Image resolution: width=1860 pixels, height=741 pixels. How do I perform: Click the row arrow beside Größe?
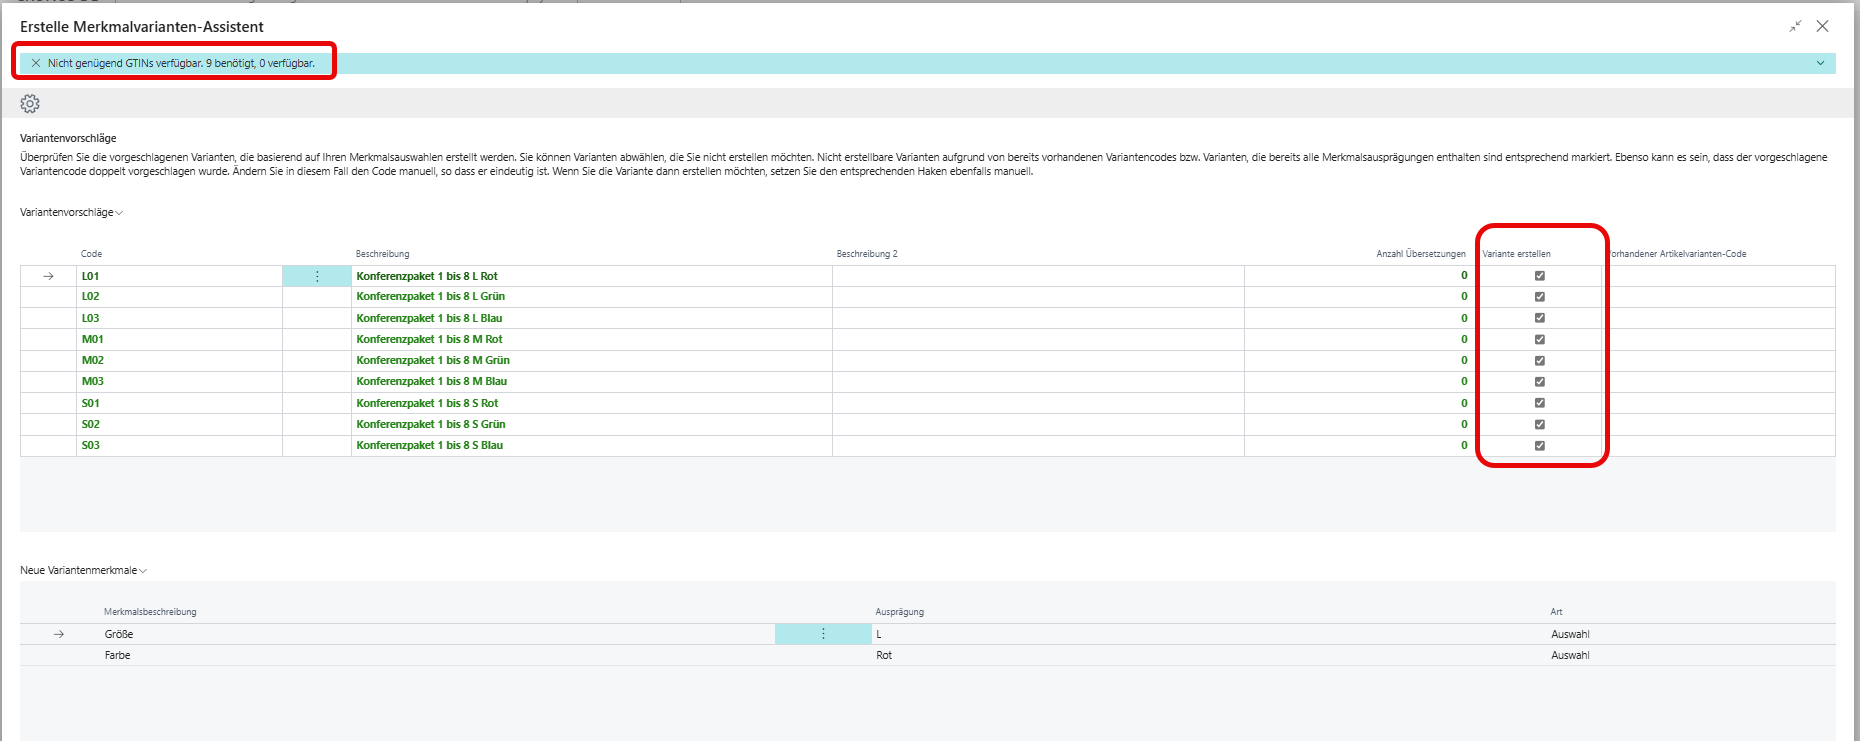click(59, 634)
